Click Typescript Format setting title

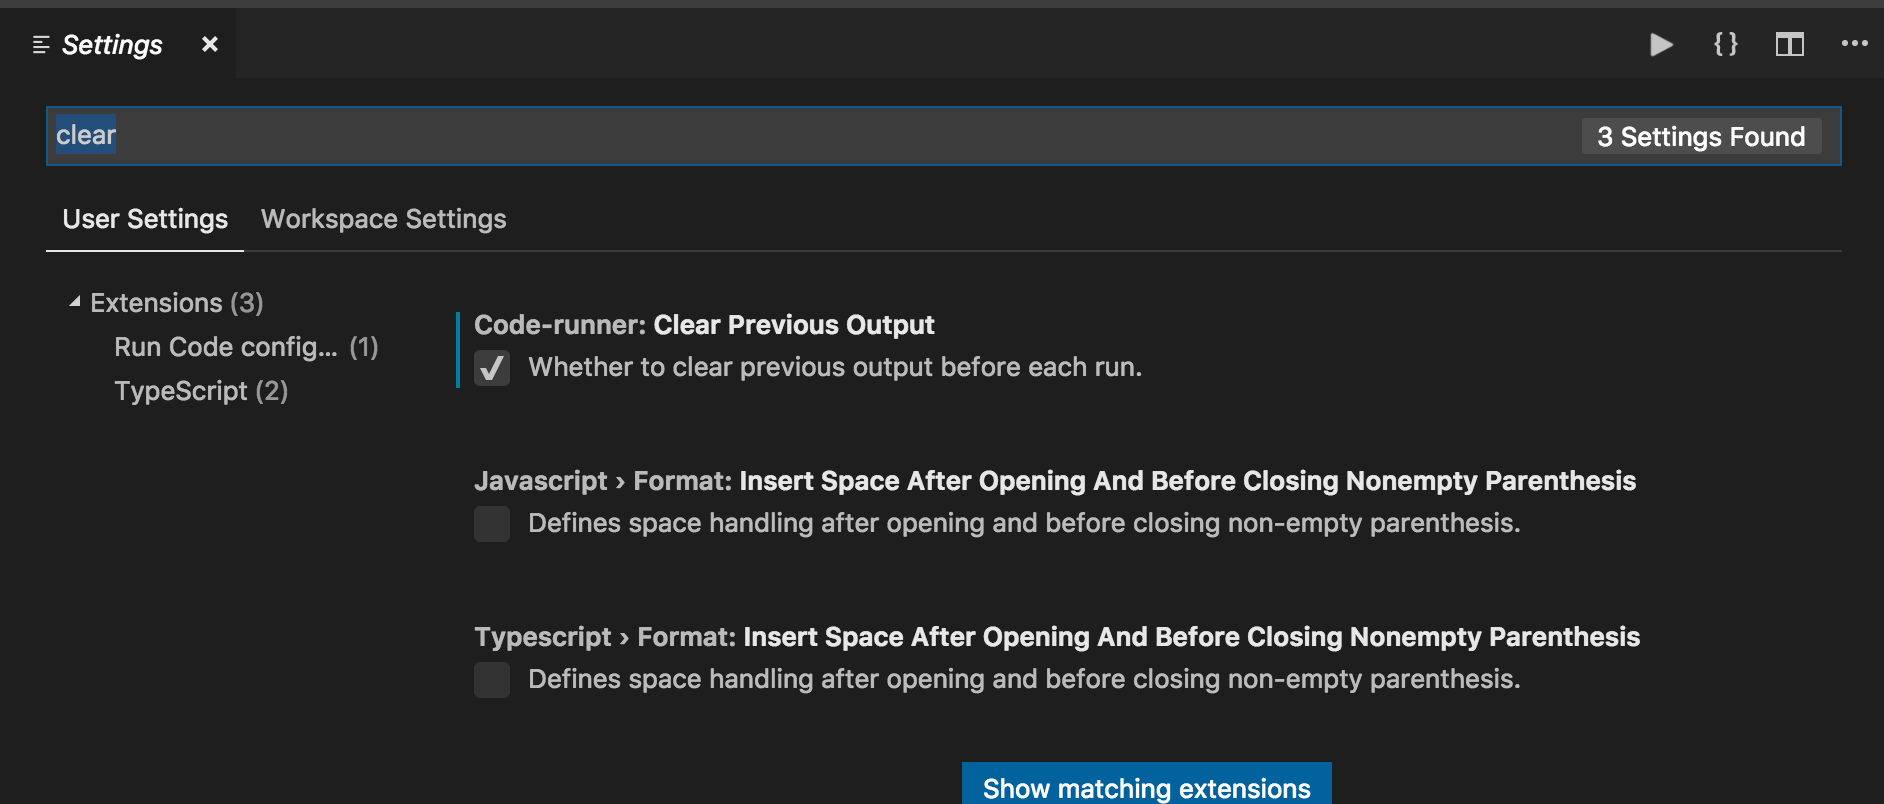[1056, 637]
